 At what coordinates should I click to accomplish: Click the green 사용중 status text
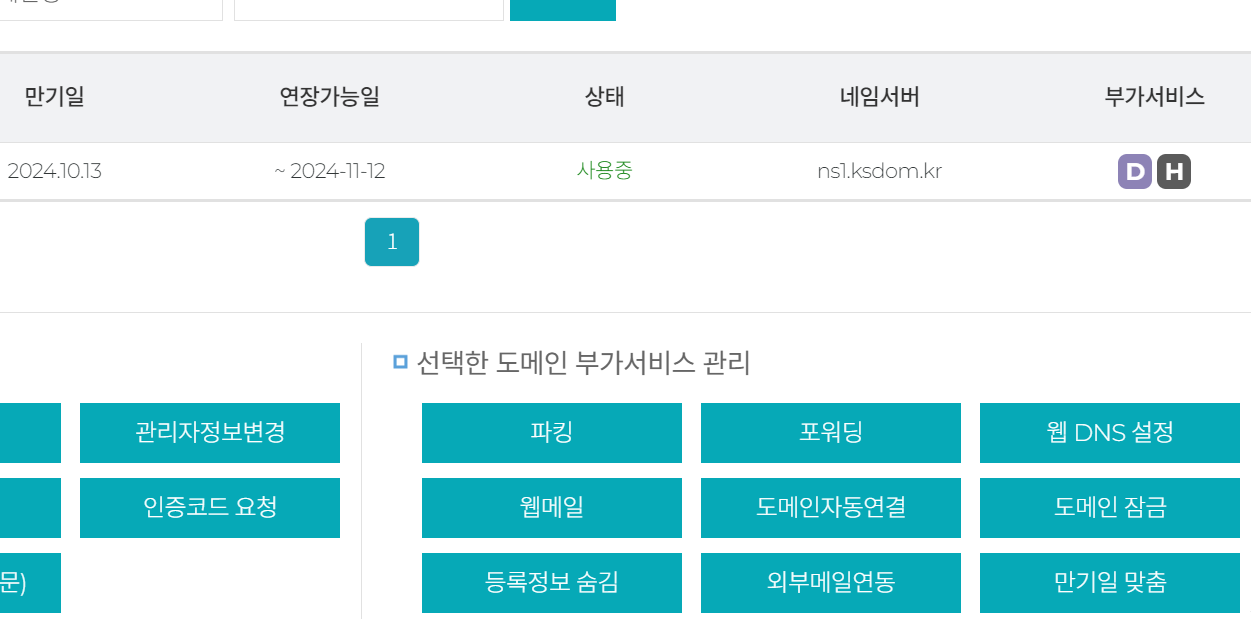(605, 171)
